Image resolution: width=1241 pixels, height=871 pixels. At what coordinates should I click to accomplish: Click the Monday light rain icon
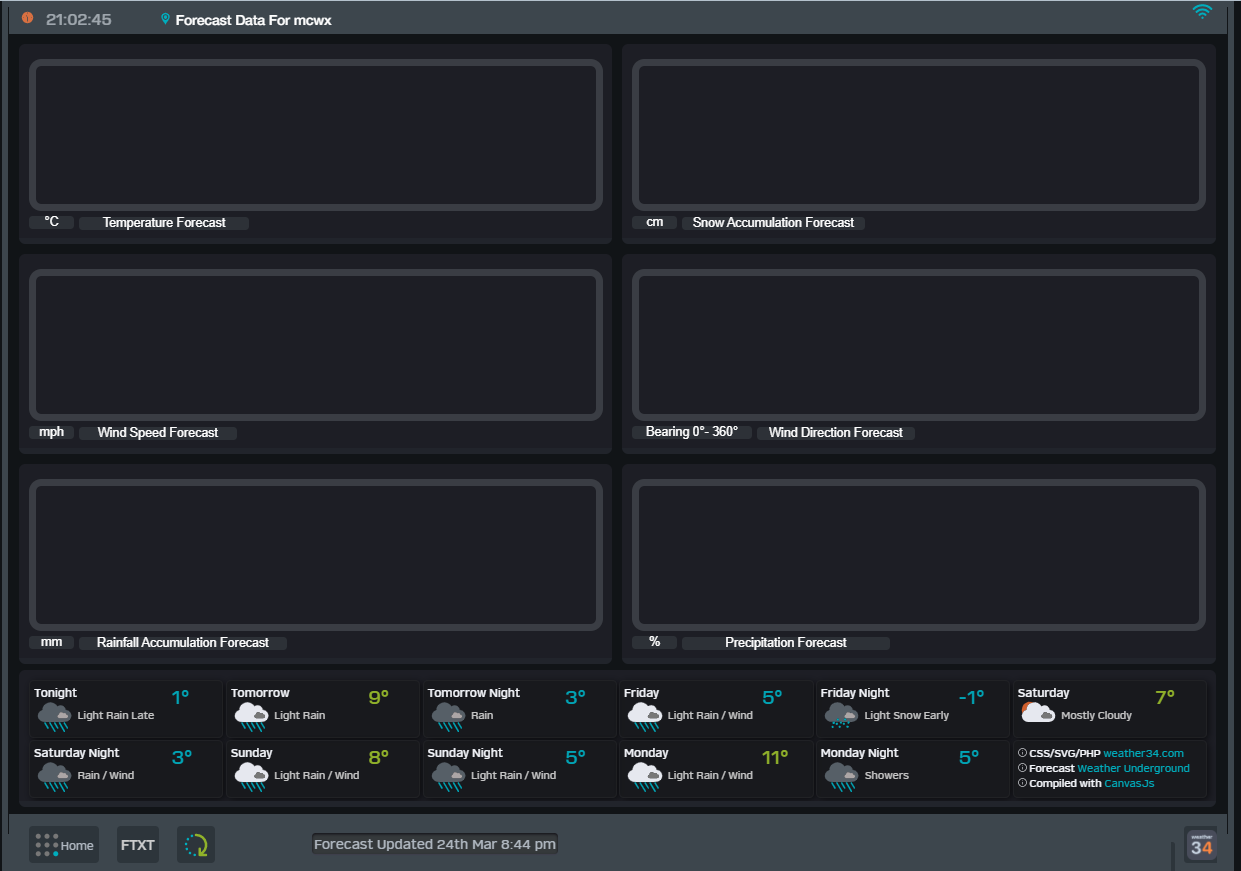pos(645,776)
